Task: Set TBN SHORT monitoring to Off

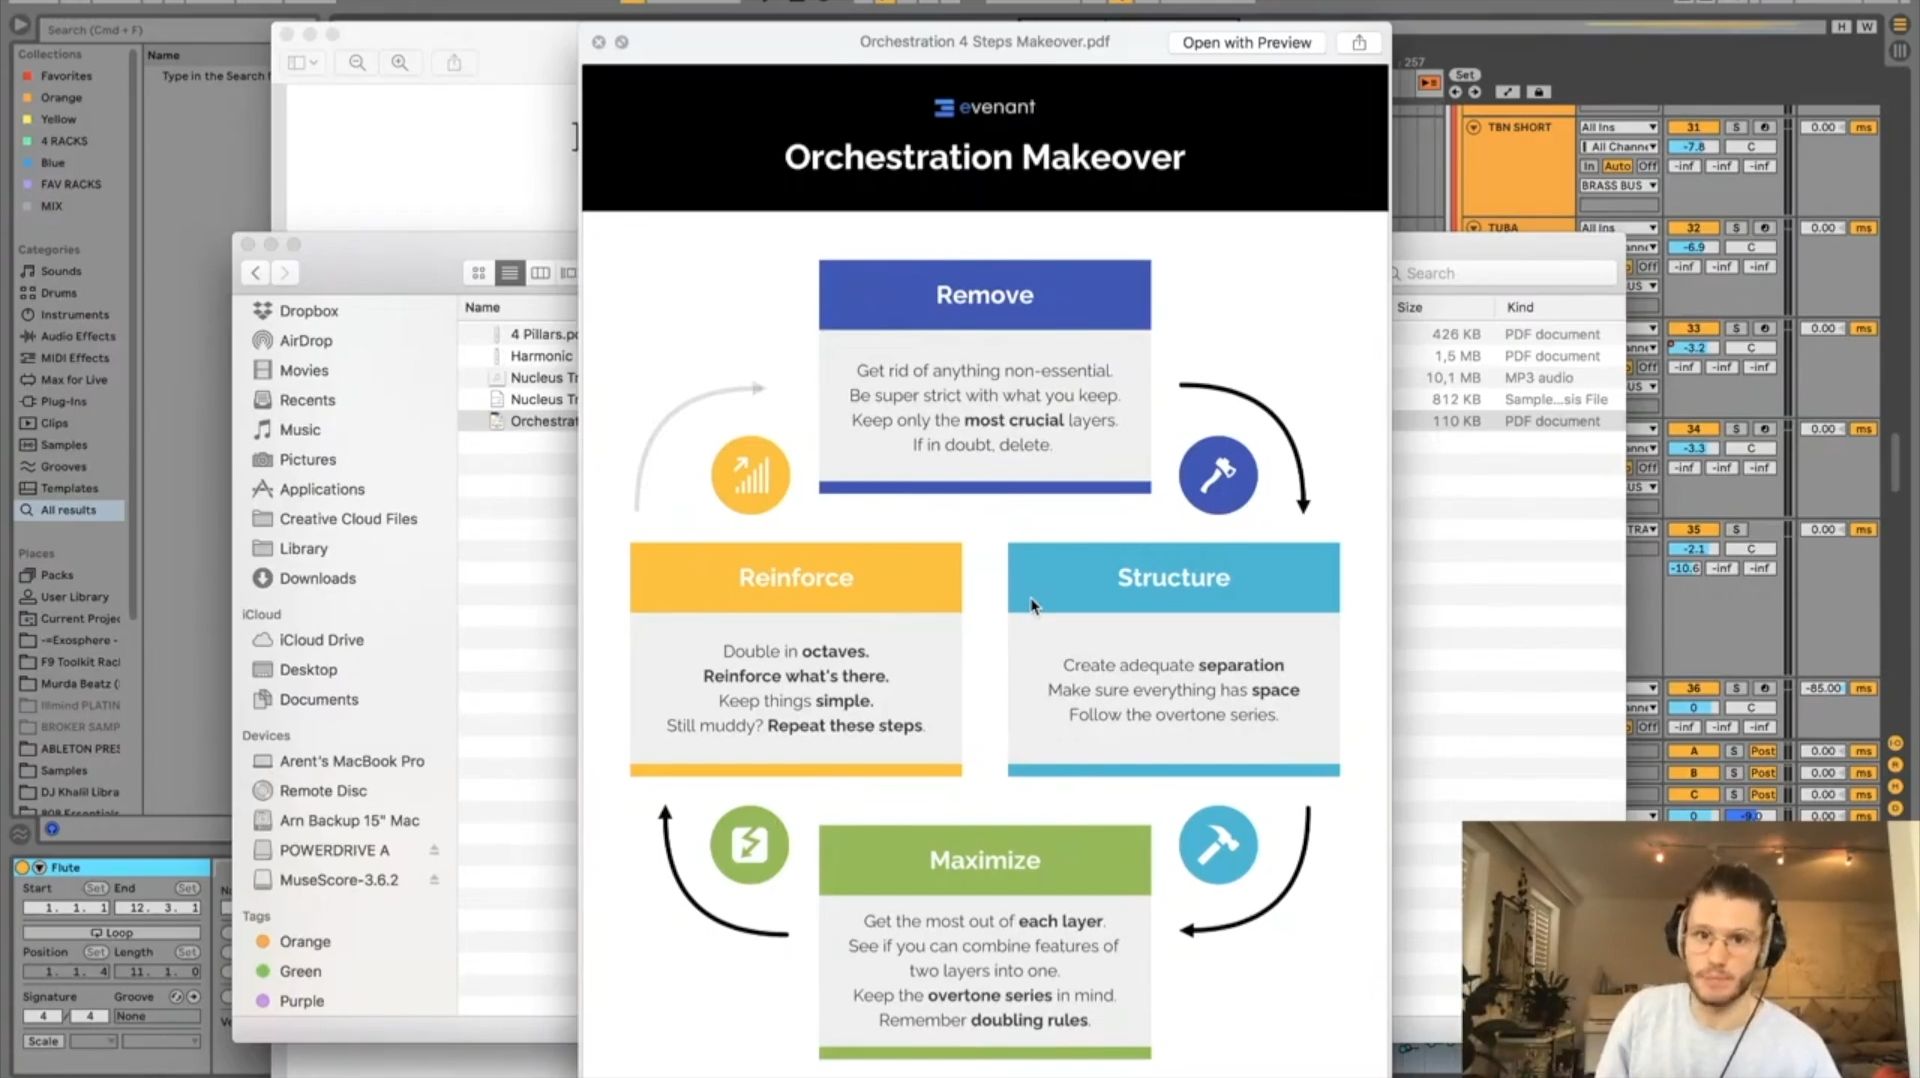Action: [x=1647, y=167]
